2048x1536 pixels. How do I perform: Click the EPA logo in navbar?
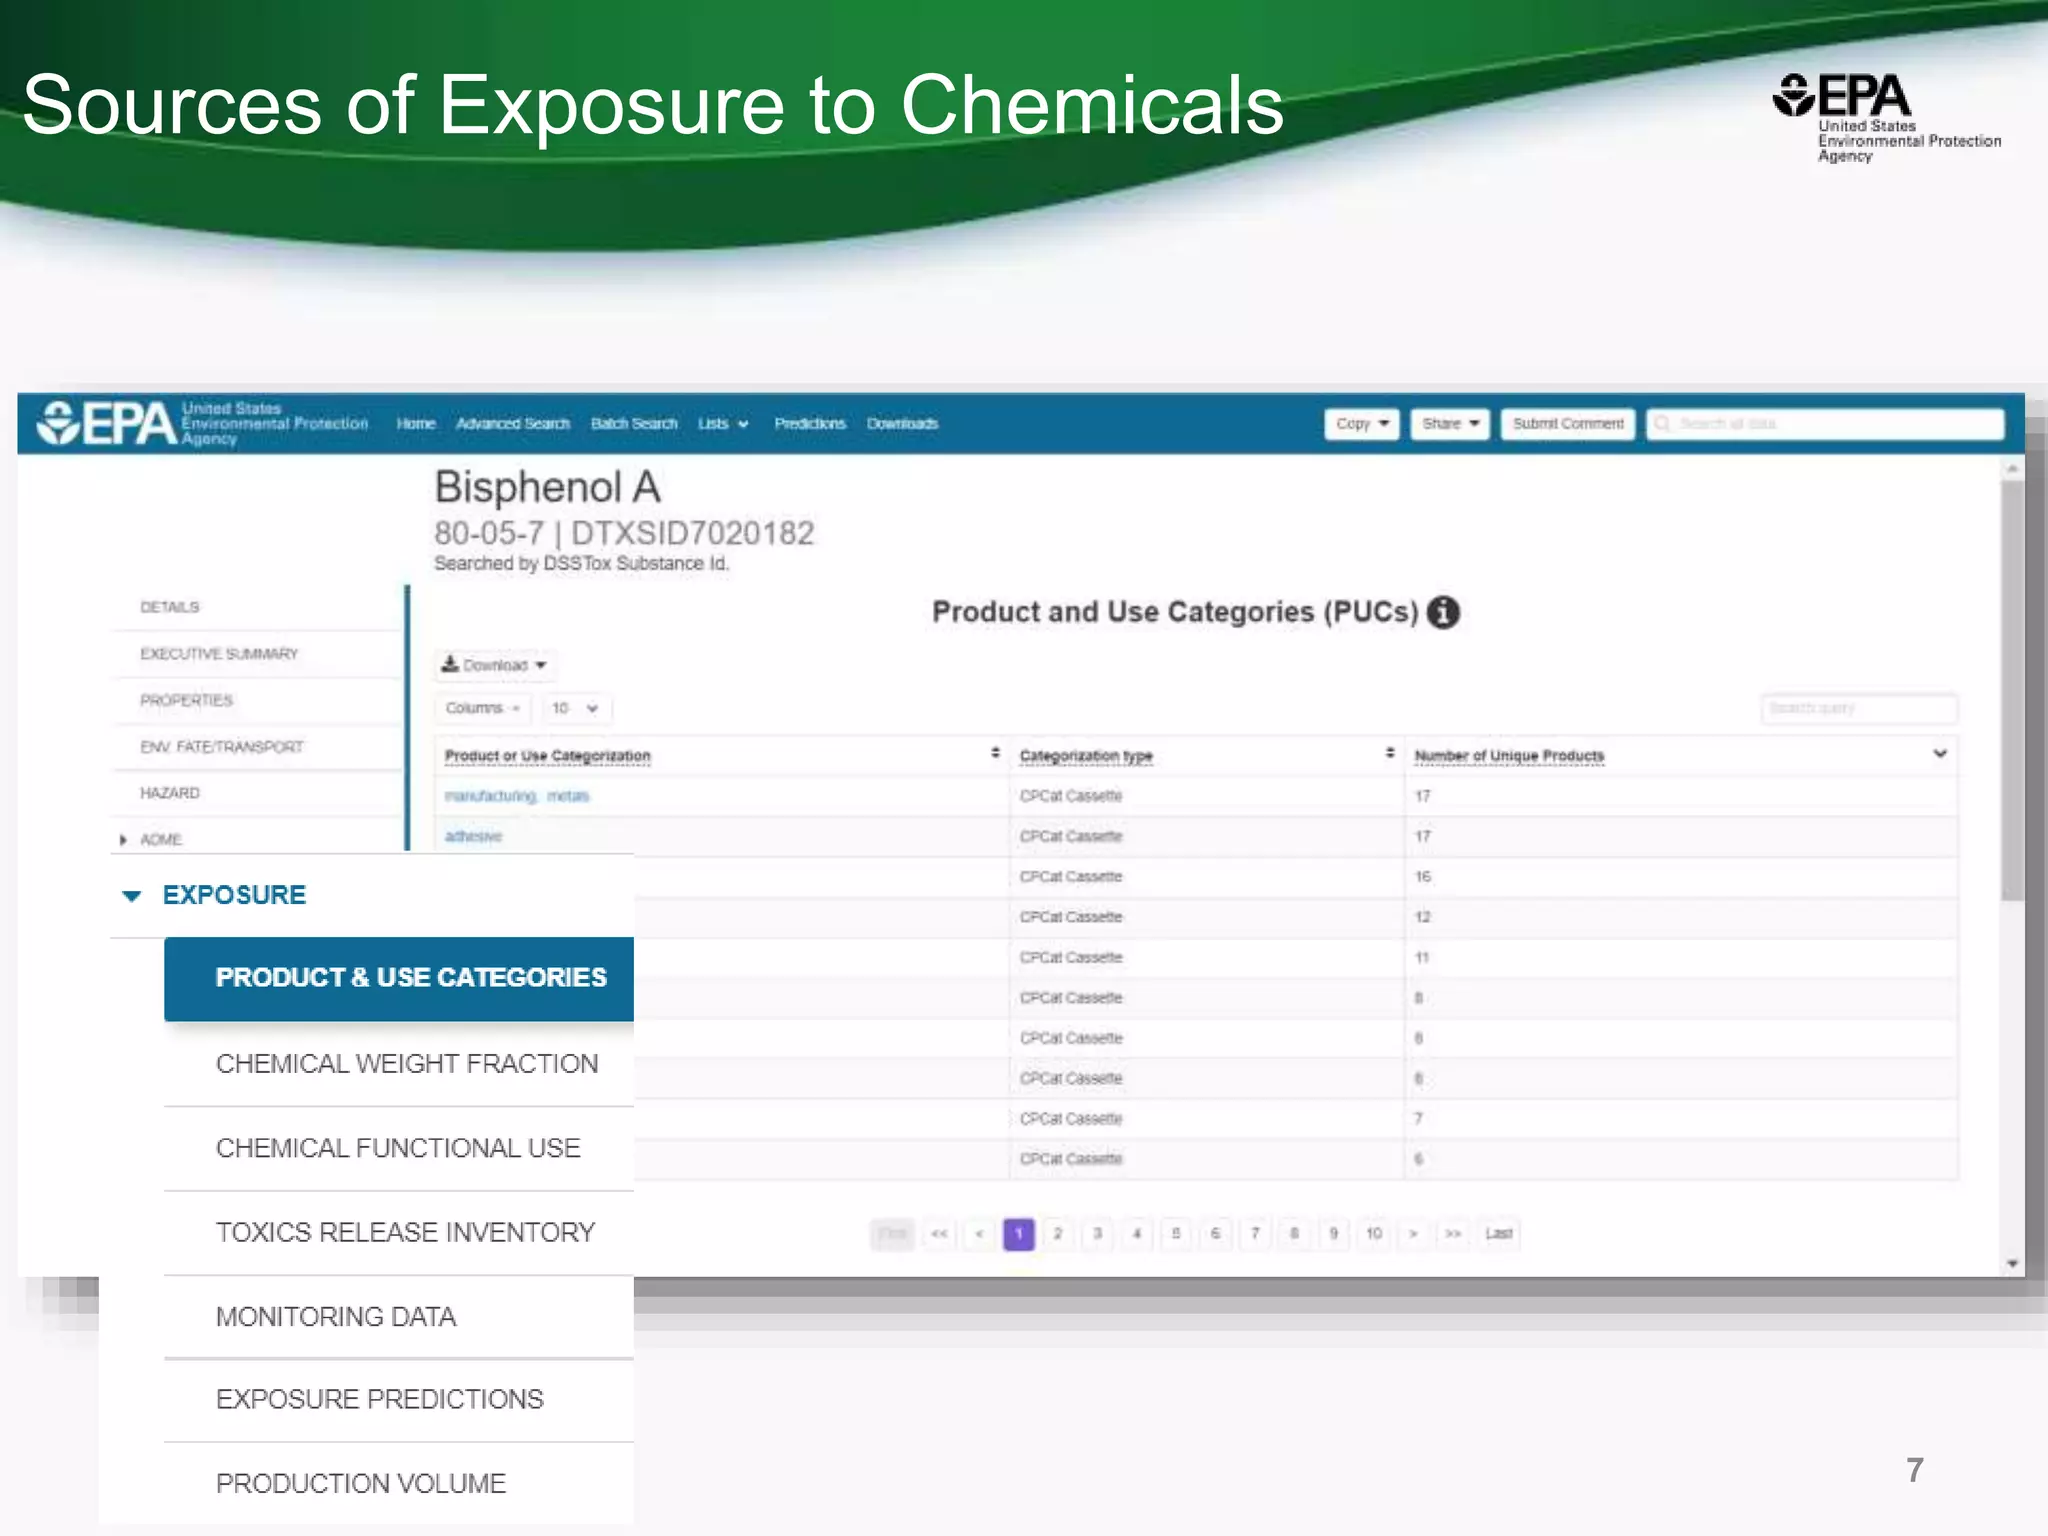click(108, 424)
